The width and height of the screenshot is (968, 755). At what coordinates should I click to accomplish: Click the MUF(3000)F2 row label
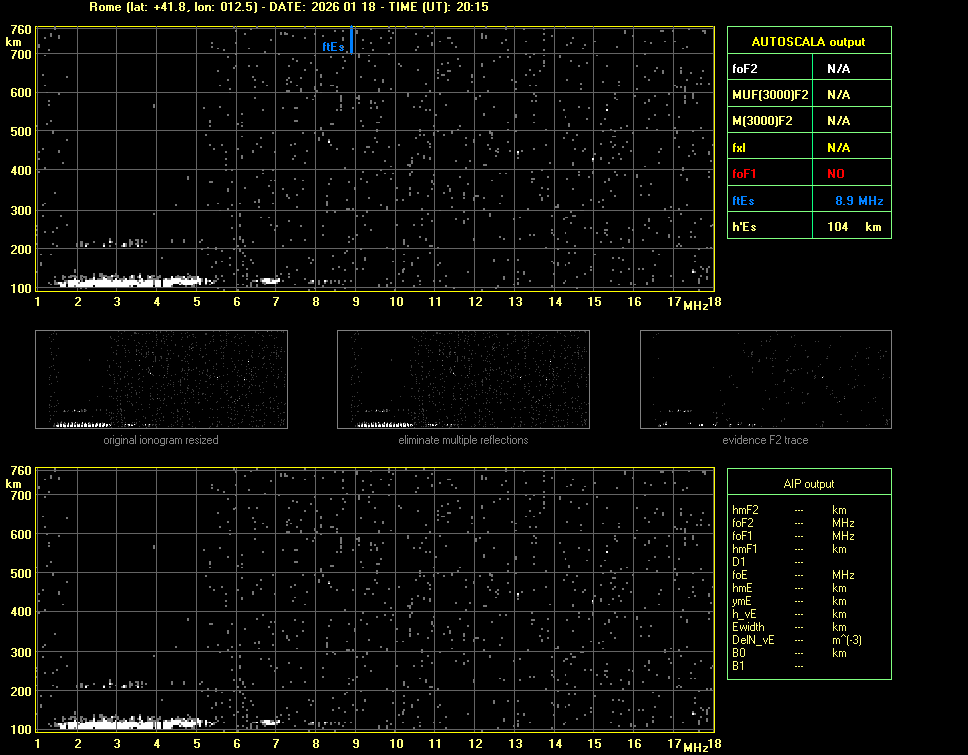coord(770,95)
